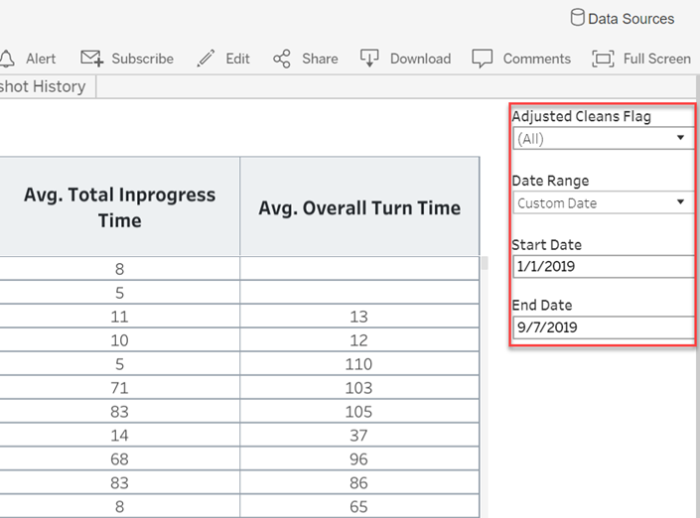Click the Comments speech bubble icon
Screen dimensions: 700x518
482,58
